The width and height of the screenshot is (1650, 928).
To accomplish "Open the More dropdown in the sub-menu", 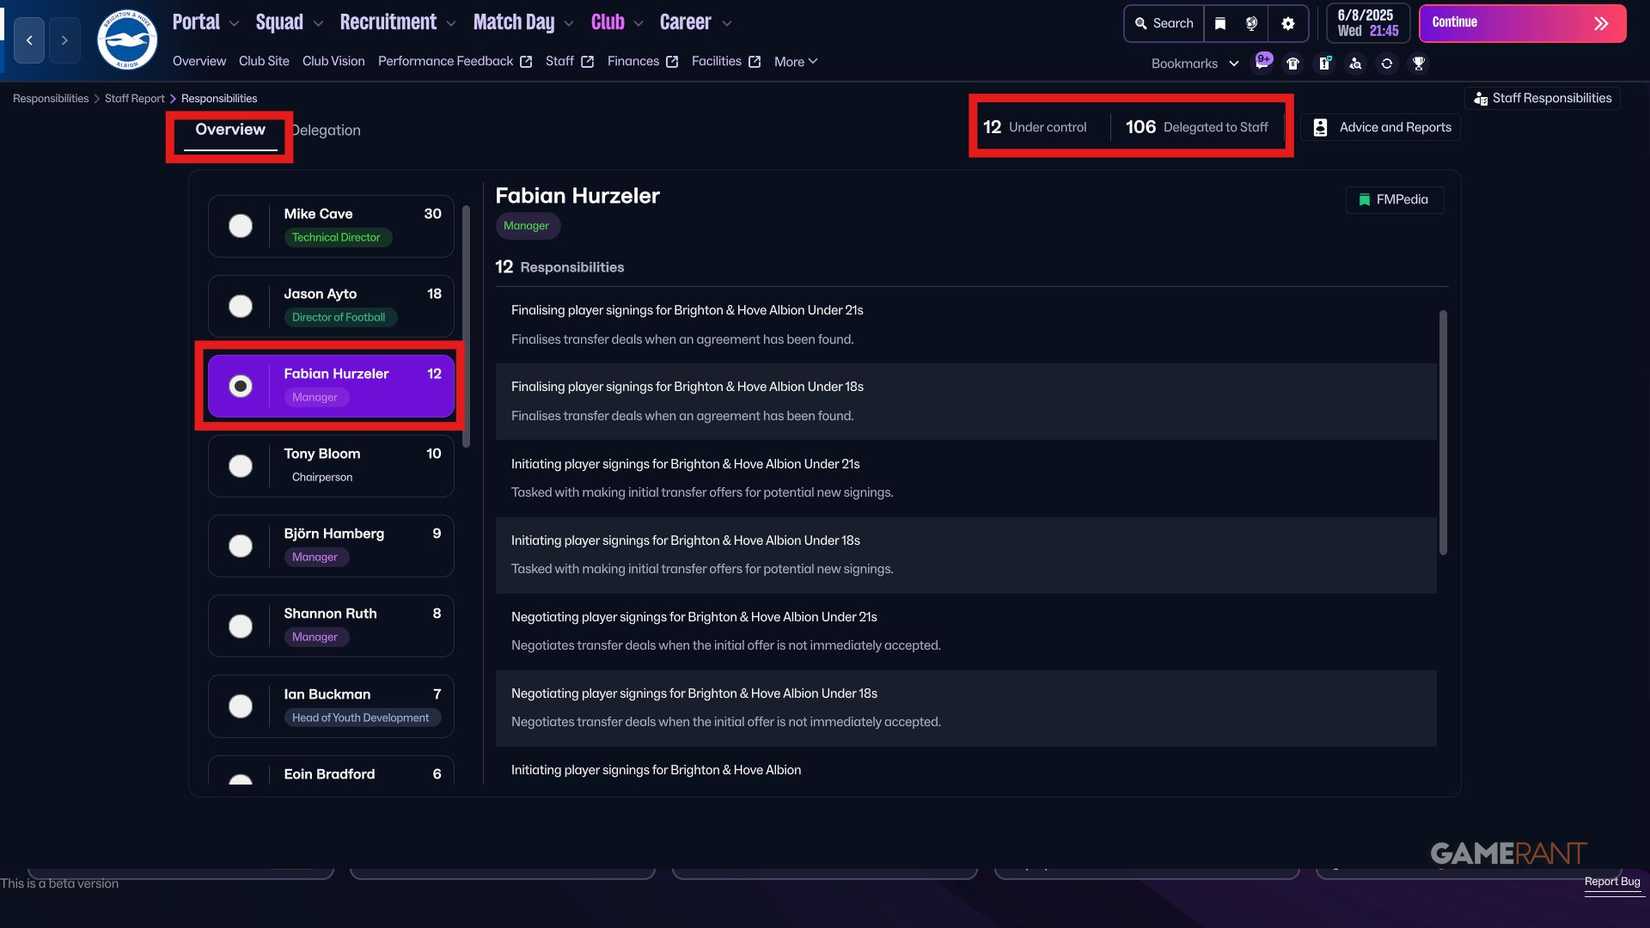I will [x=795, y=61].
